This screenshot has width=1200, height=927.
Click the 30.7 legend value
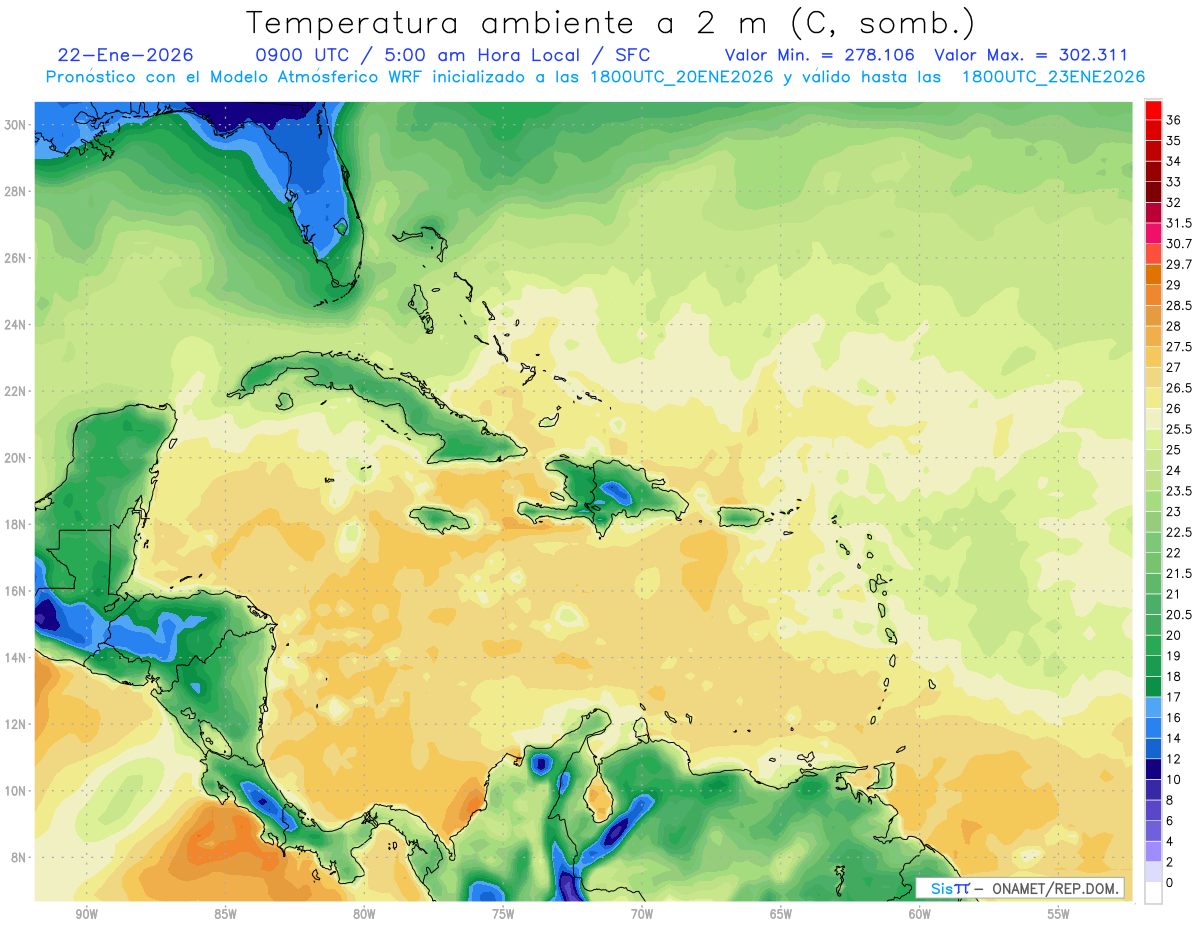(1179, 244)
